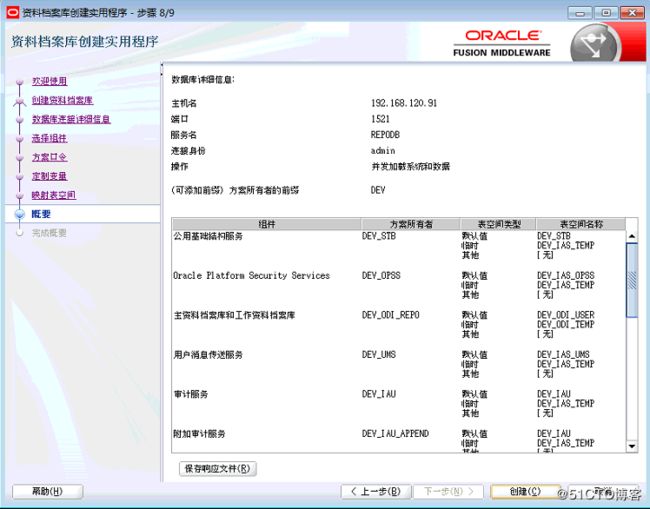The width and height of the screenshot is (650, 509).
Task: Select the Oracle Platform Security Services row
Action: click(x=399, y=285)
